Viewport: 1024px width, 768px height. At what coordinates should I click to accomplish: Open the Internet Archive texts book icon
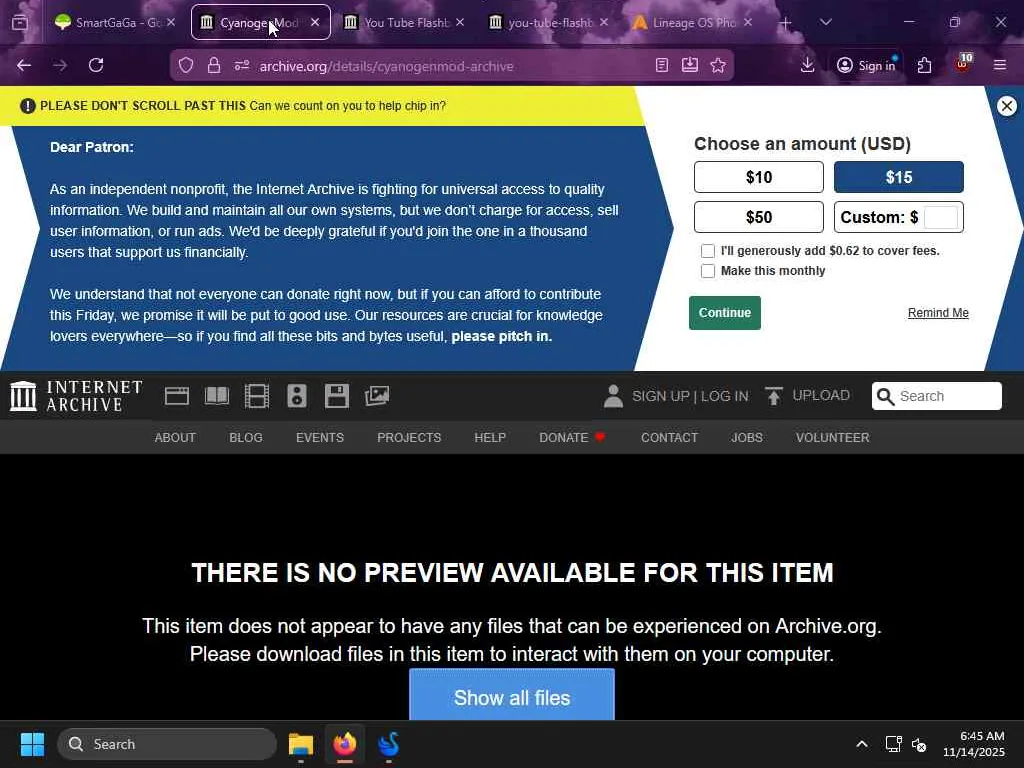click(217, 396)
